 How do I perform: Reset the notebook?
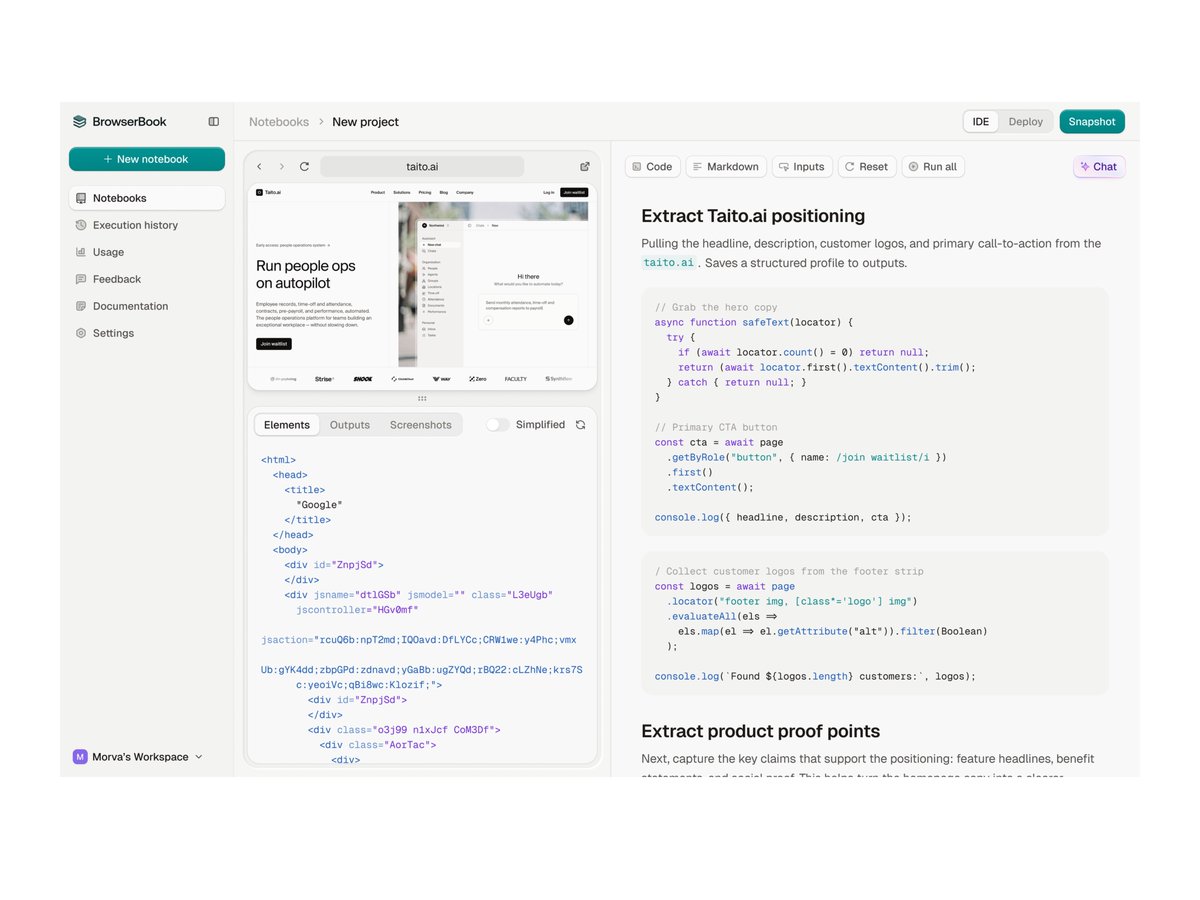pyautogui.click(x=865, y=167)
